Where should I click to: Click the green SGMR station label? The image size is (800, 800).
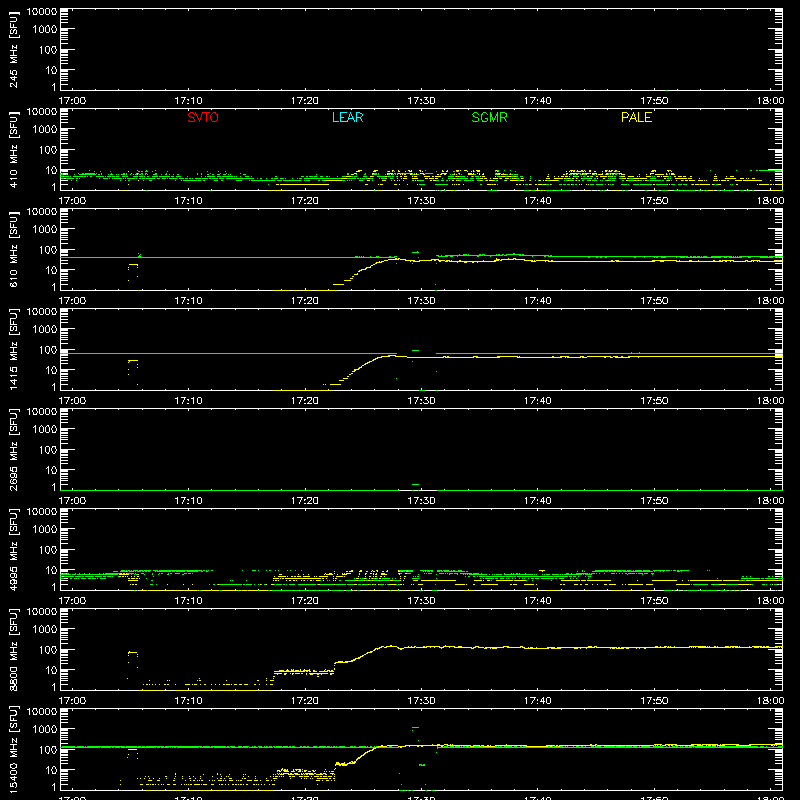pos(489,117)
